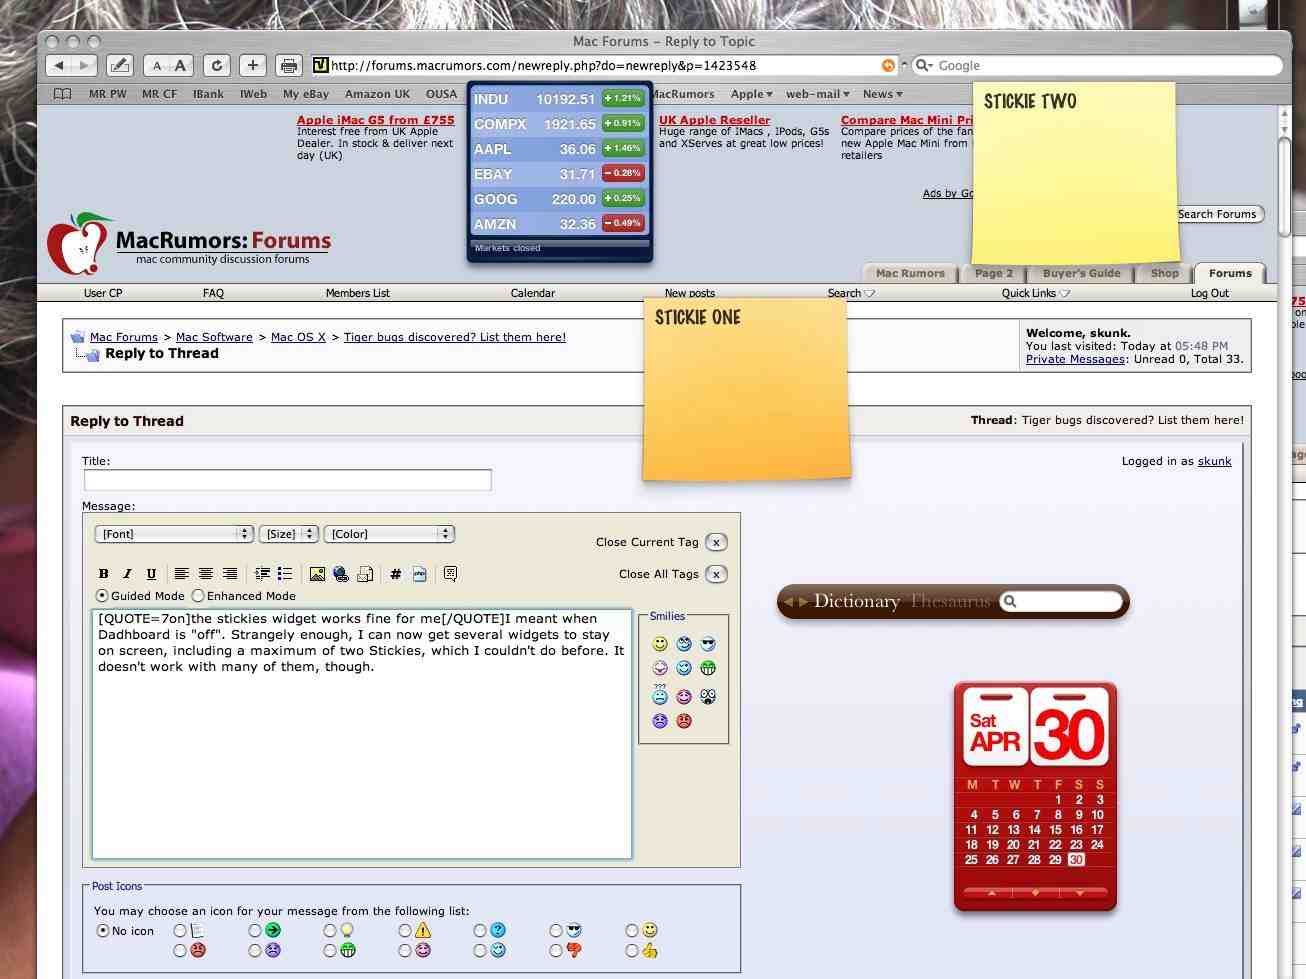Insert yellow smile smilie

tap(660, 644)
